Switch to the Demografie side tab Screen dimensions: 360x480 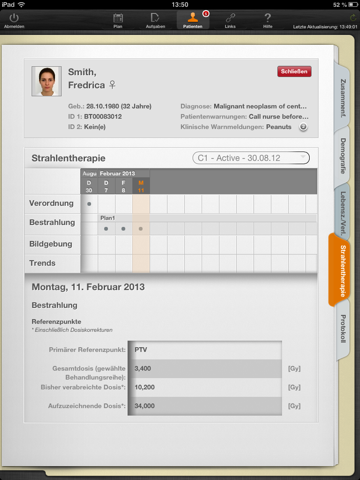[343, 156]
